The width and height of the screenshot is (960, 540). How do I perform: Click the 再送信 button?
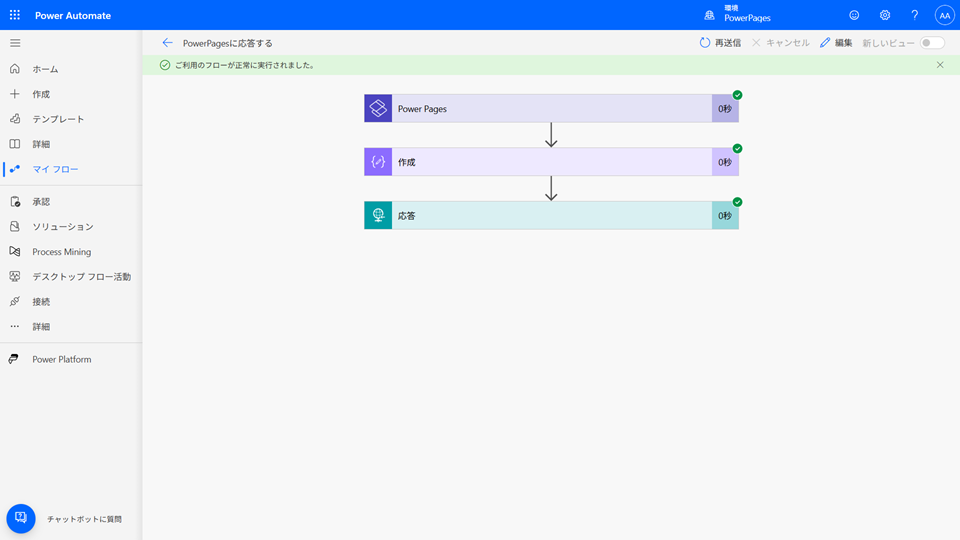point(720,43)
